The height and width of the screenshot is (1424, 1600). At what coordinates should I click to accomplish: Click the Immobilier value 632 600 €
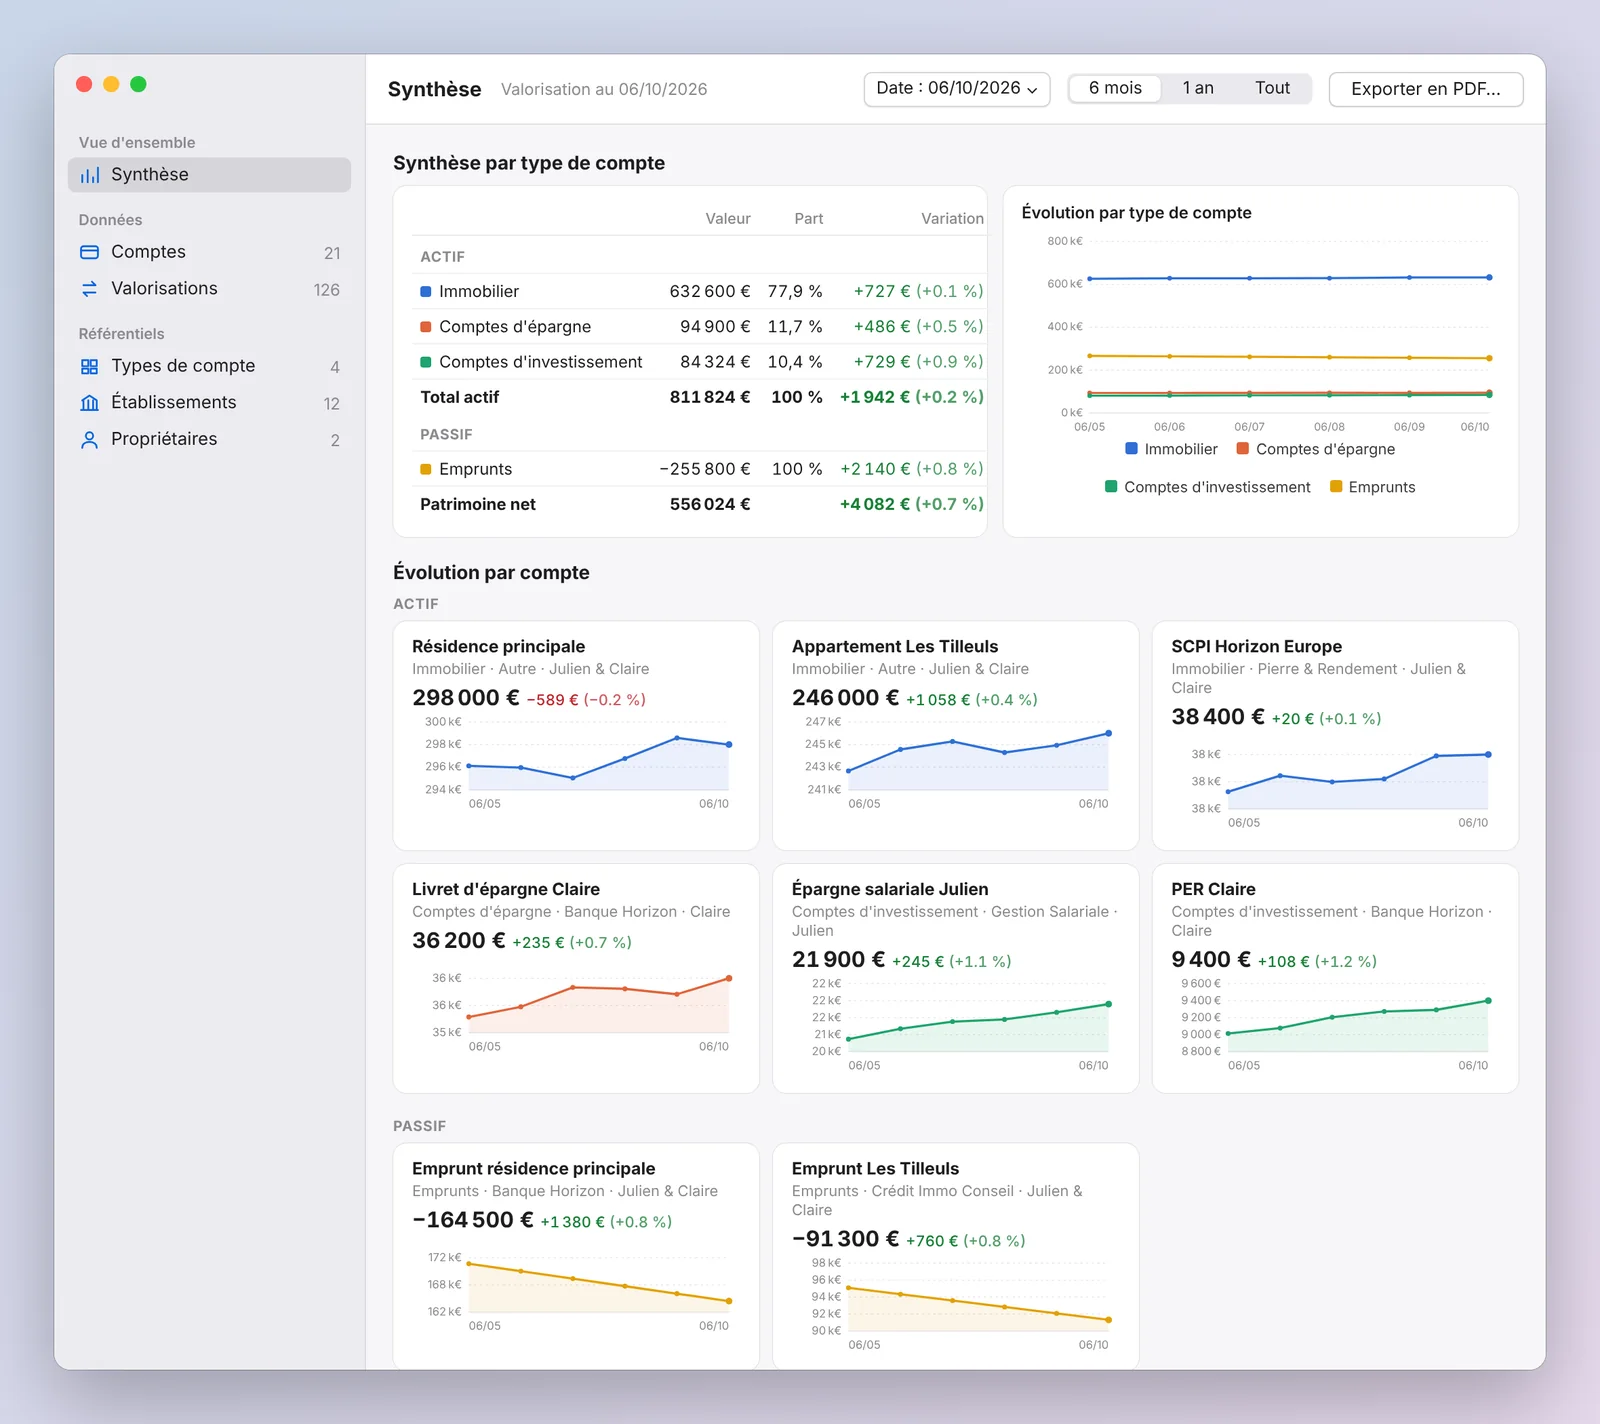(710, 292)
